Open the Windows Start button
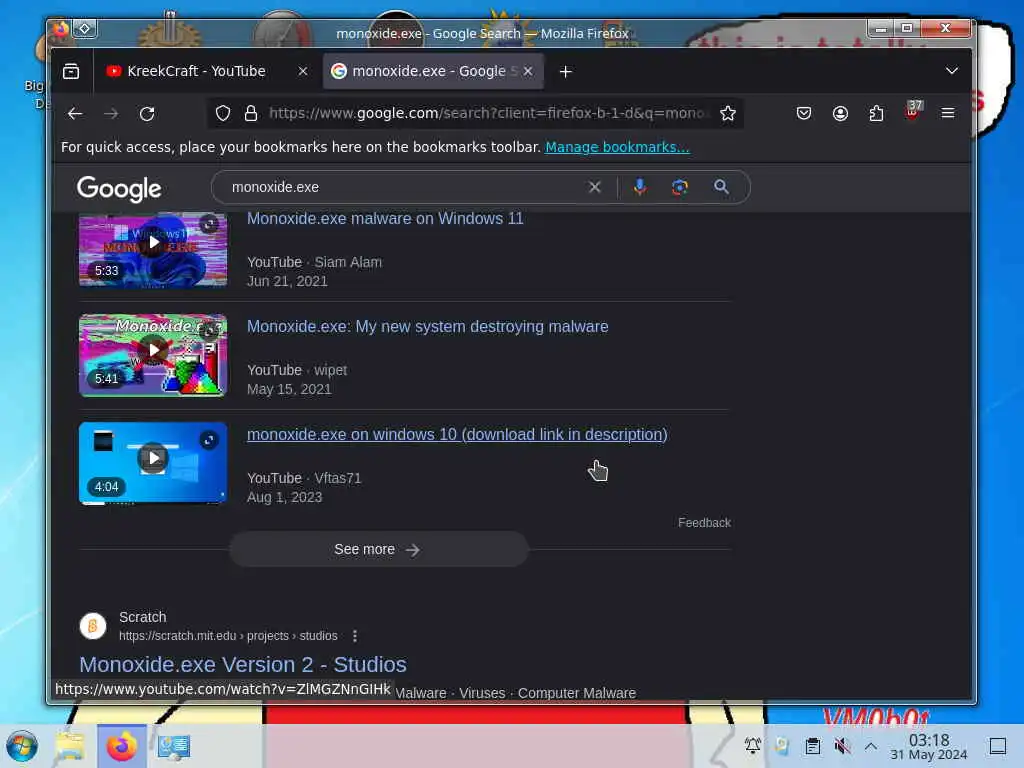This screenshot has width=1024, height=768. pos(22,746)
